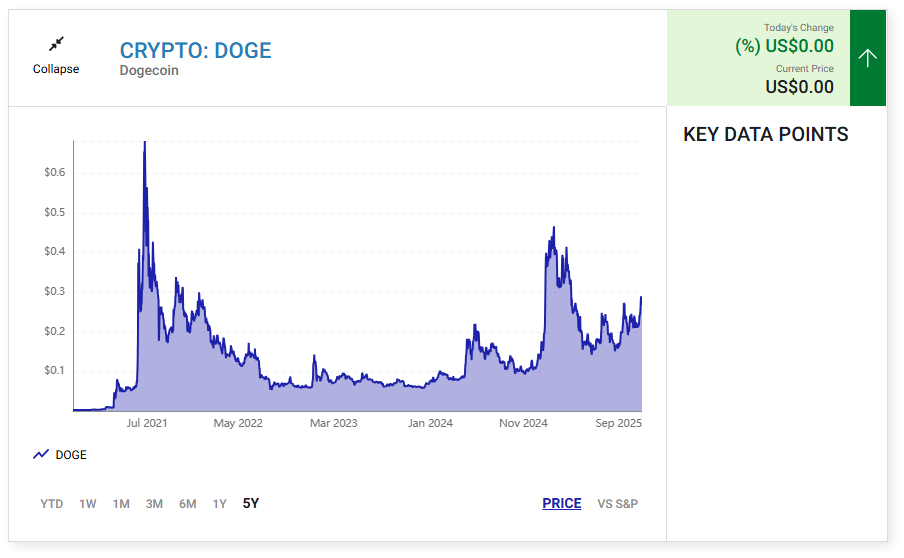The image size is (904, 558).
Task: Click the Nov 2024 x-axis label
Action: (523, 423)
